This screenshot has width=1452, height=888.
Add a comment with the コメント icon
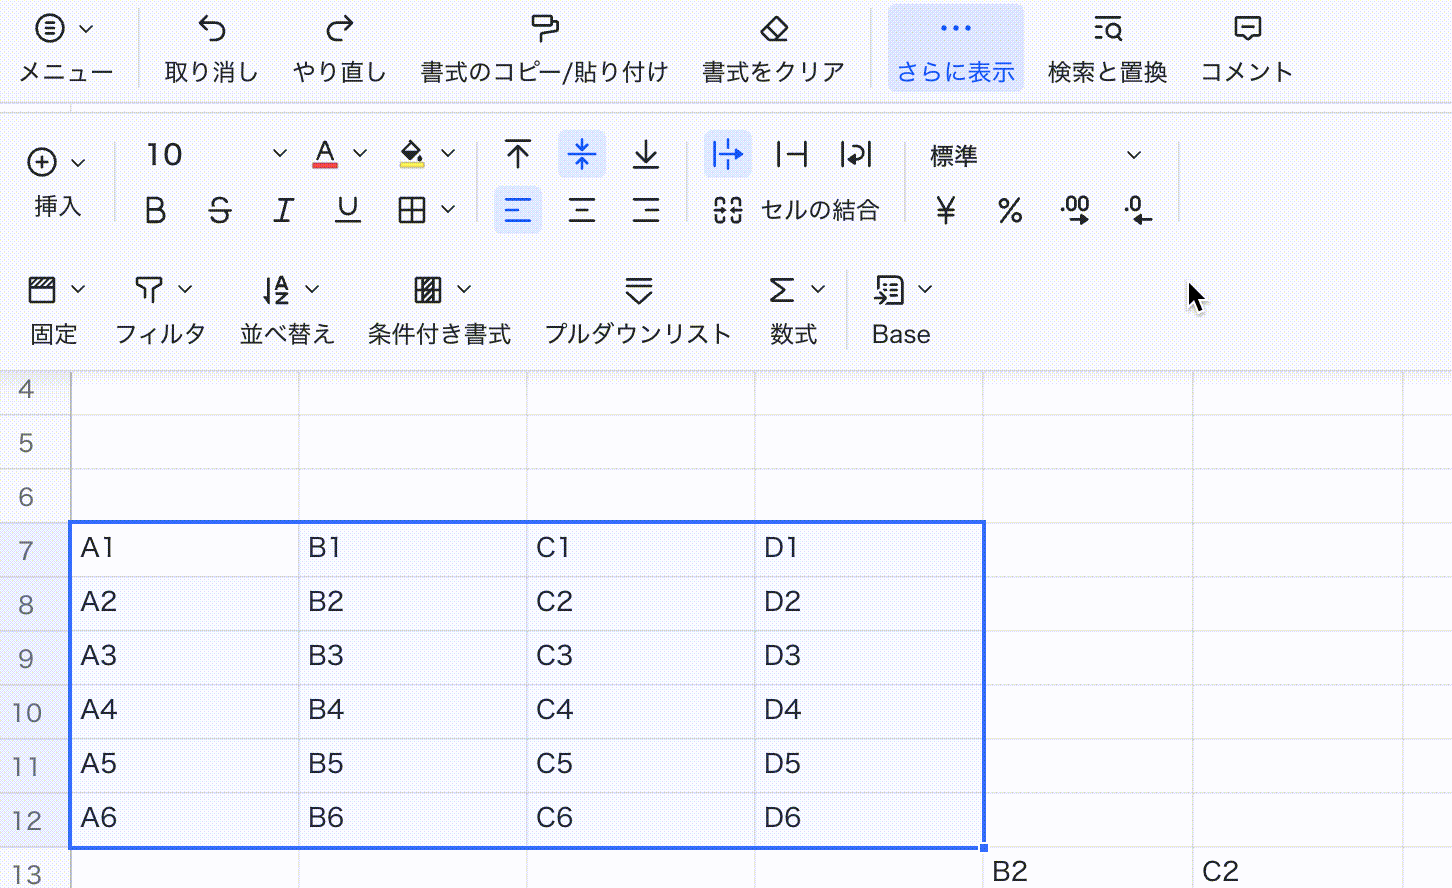click(1247, 29)
